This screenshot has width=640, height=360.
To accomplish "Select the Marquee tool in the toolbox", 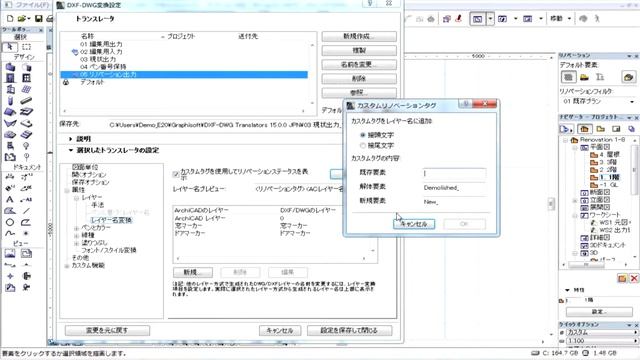I will (x=27, y=47).
